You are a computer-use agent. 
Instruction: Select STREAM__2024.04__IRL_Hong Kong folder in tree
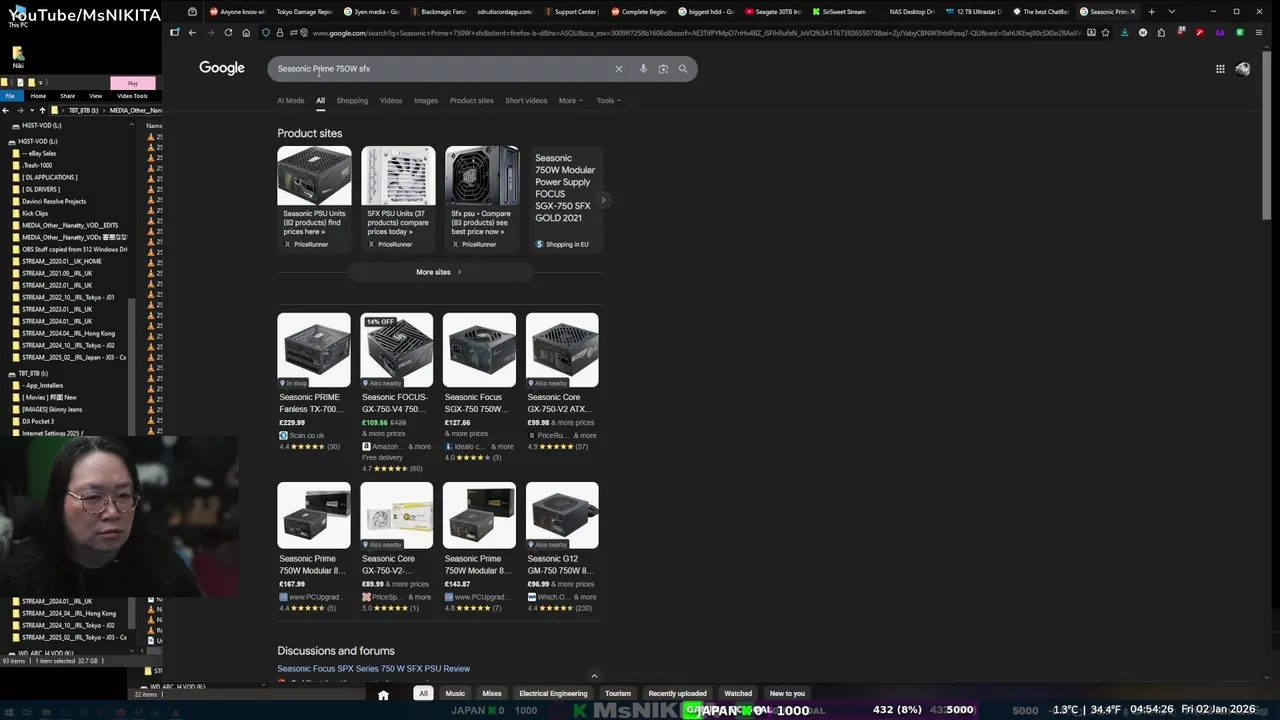(68, 333)
